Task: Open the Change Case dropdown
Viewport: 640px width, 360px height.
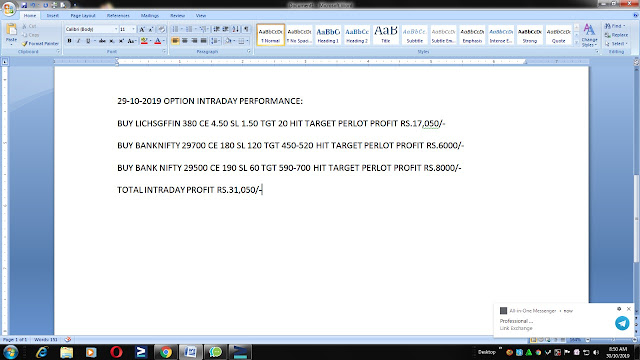Action: (x=131, y=41)
